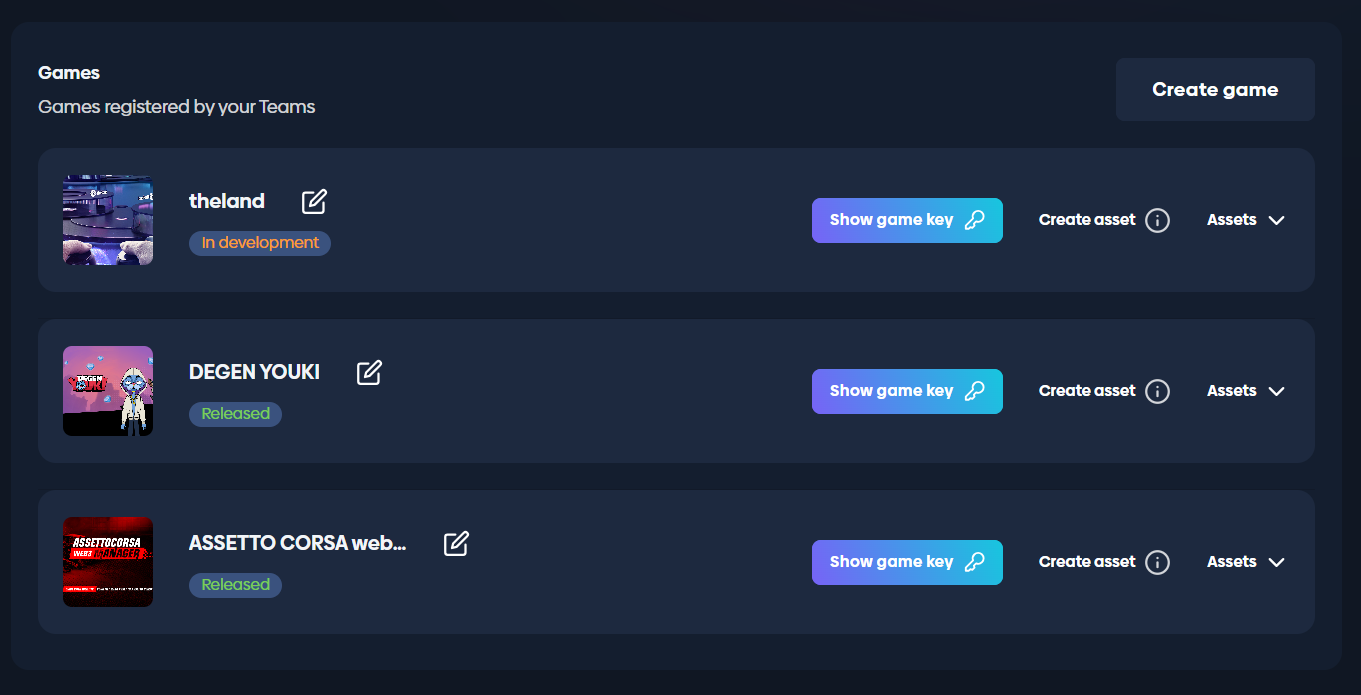Expand the Assets dropdown for theland

click(1245, 220)
